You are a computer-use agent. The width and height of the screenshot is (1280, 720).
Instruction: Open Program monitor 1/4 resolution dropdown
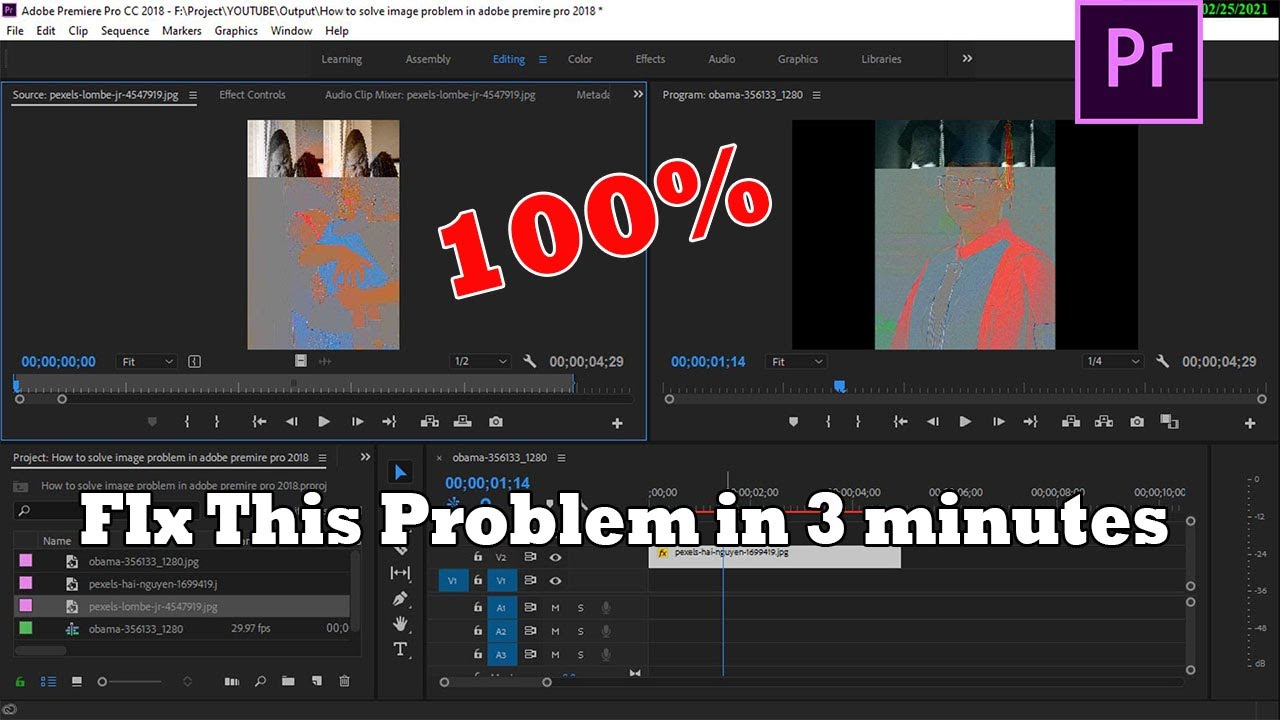1113,362
